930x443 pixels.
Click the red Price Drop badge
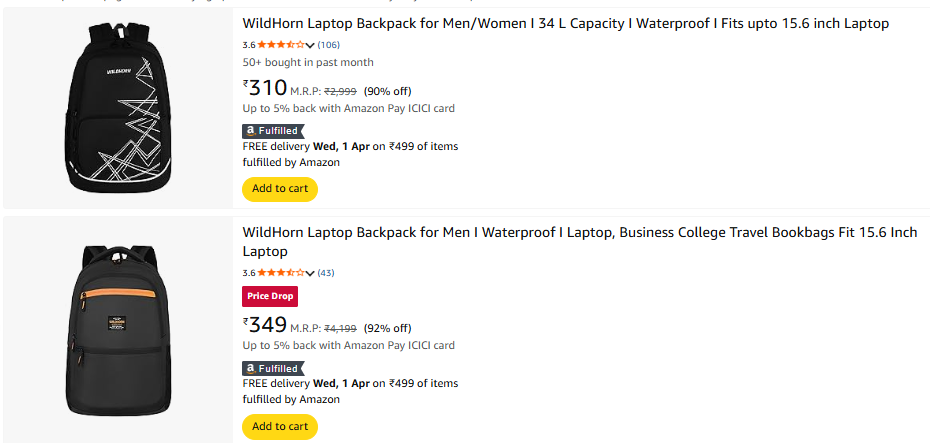pos(270,296)
